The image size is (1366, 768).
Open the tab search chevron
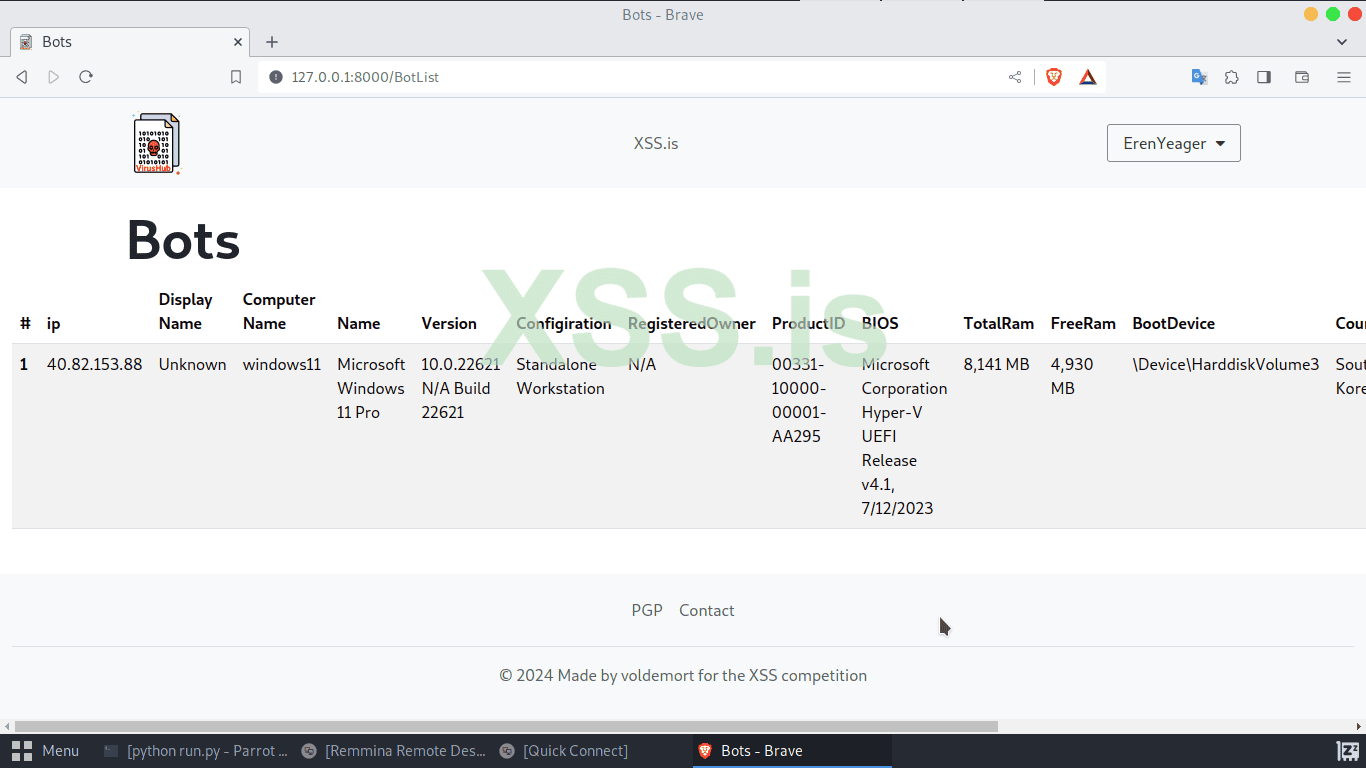pyautogui.click(x=1342, y=42)
